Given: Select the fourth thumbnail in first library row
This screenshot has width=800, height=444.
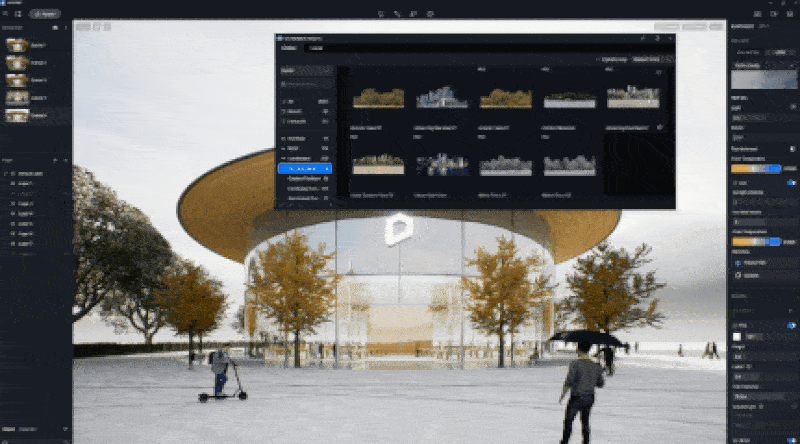Looking at the screenshot, I should [569, 99].
